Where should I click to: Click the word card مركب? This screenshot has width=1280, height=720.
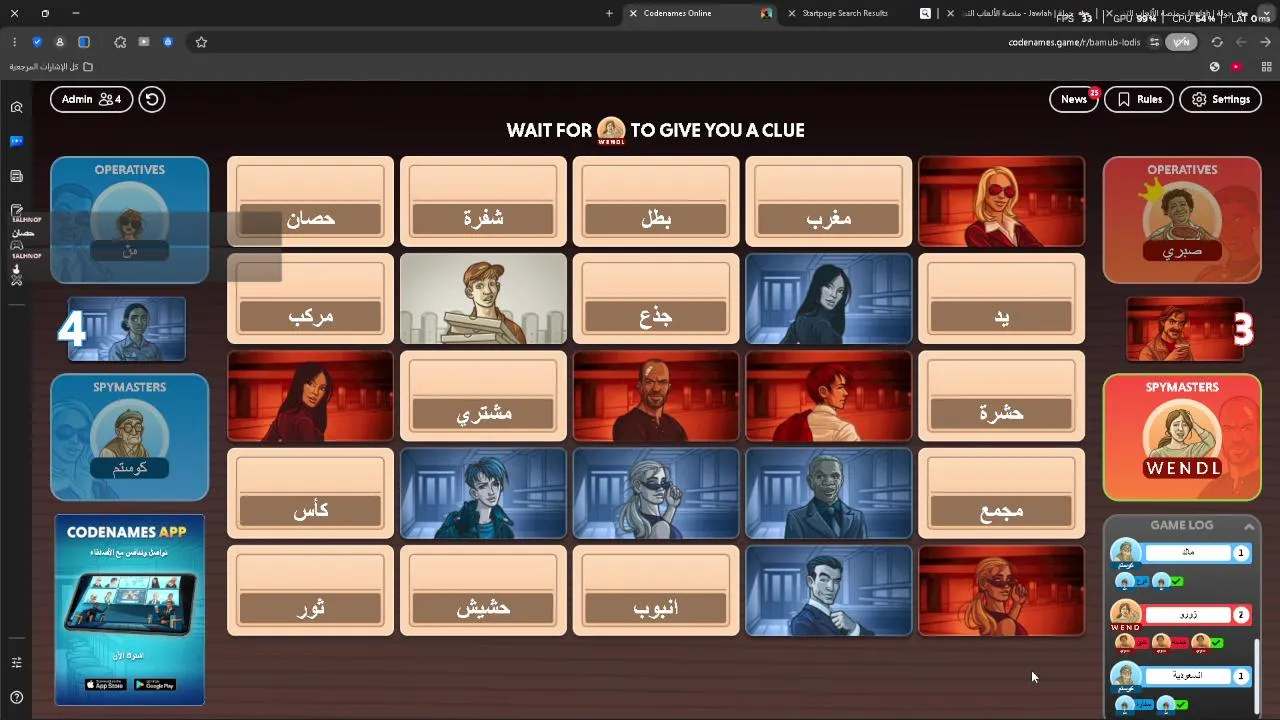(310, 298)
